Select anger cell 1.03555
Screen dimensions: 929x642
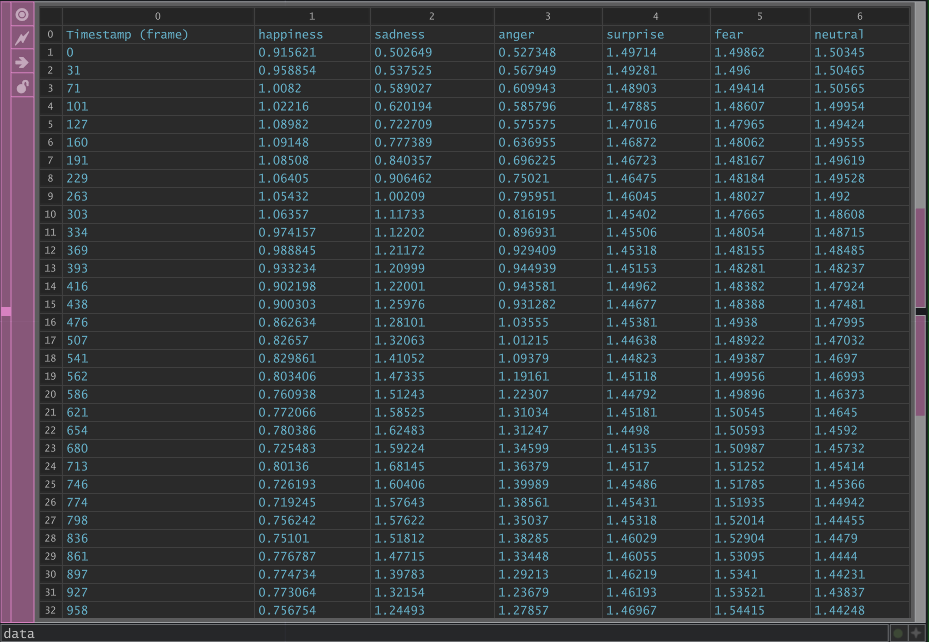point(548,322)
